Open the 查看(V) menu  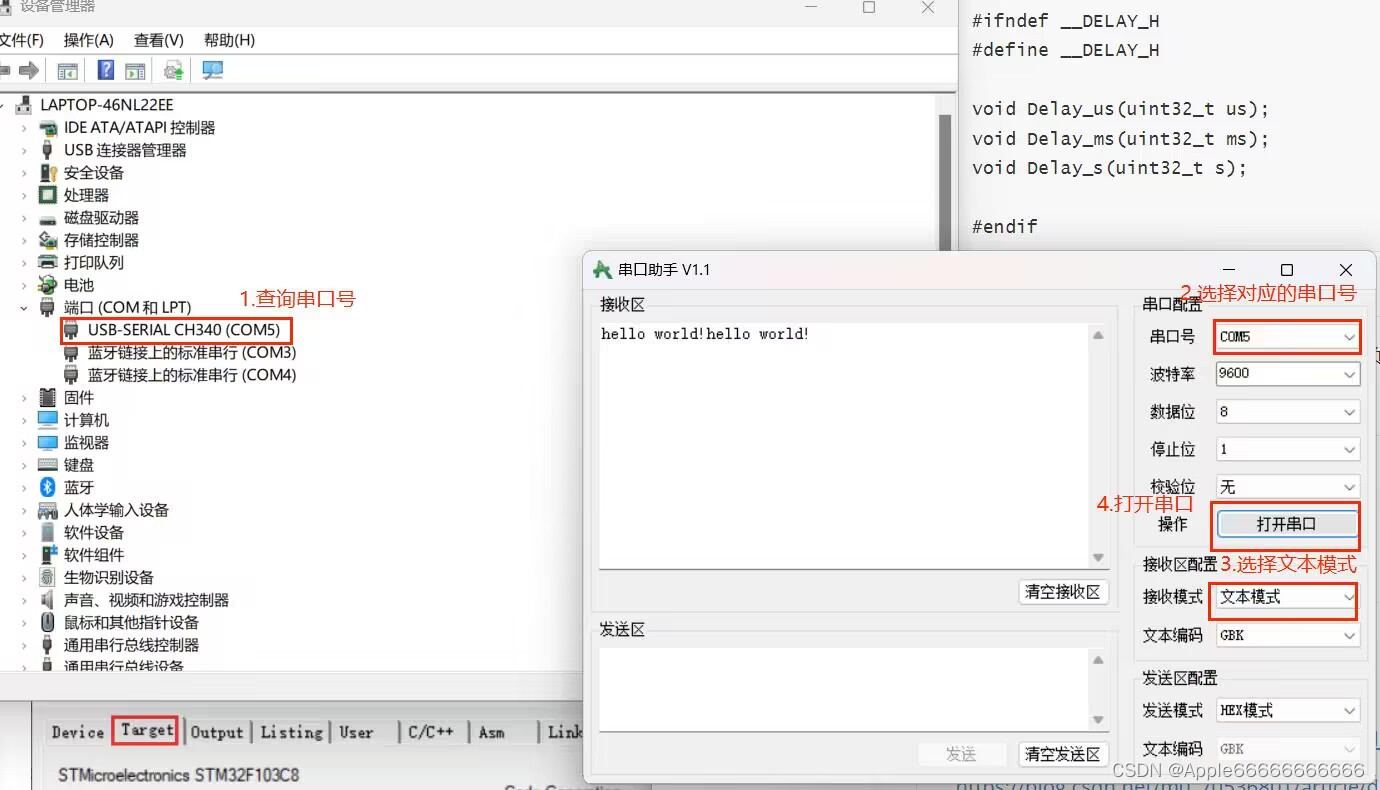[x=159, y=40]
